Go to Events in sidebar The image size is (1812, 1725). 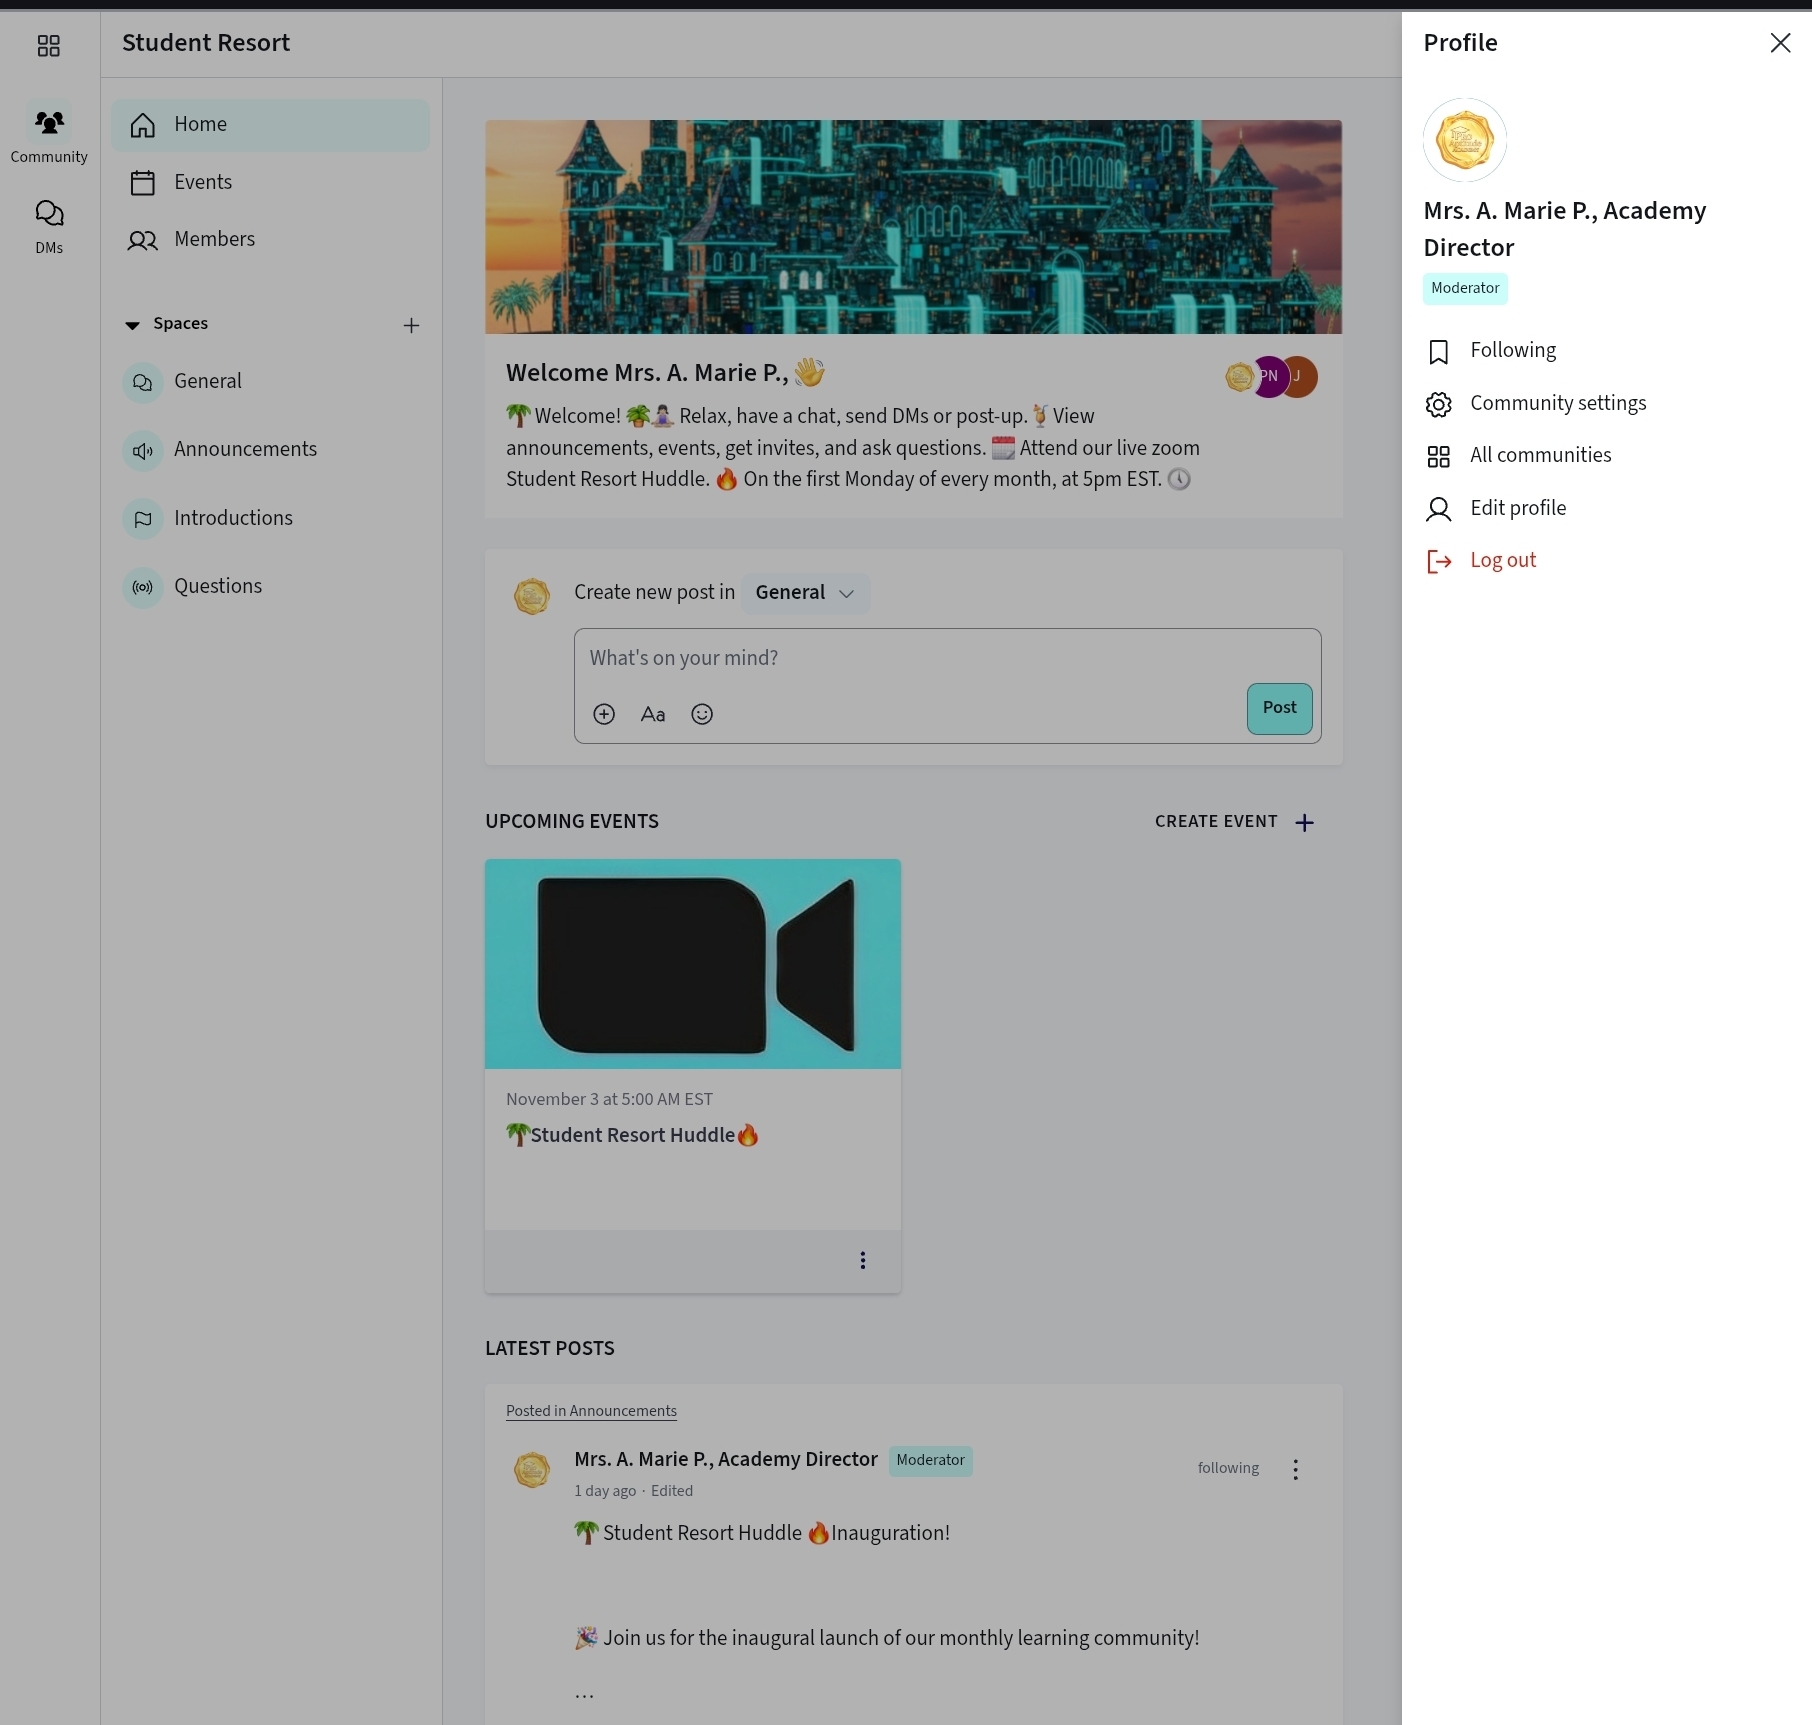coord(203,182)
